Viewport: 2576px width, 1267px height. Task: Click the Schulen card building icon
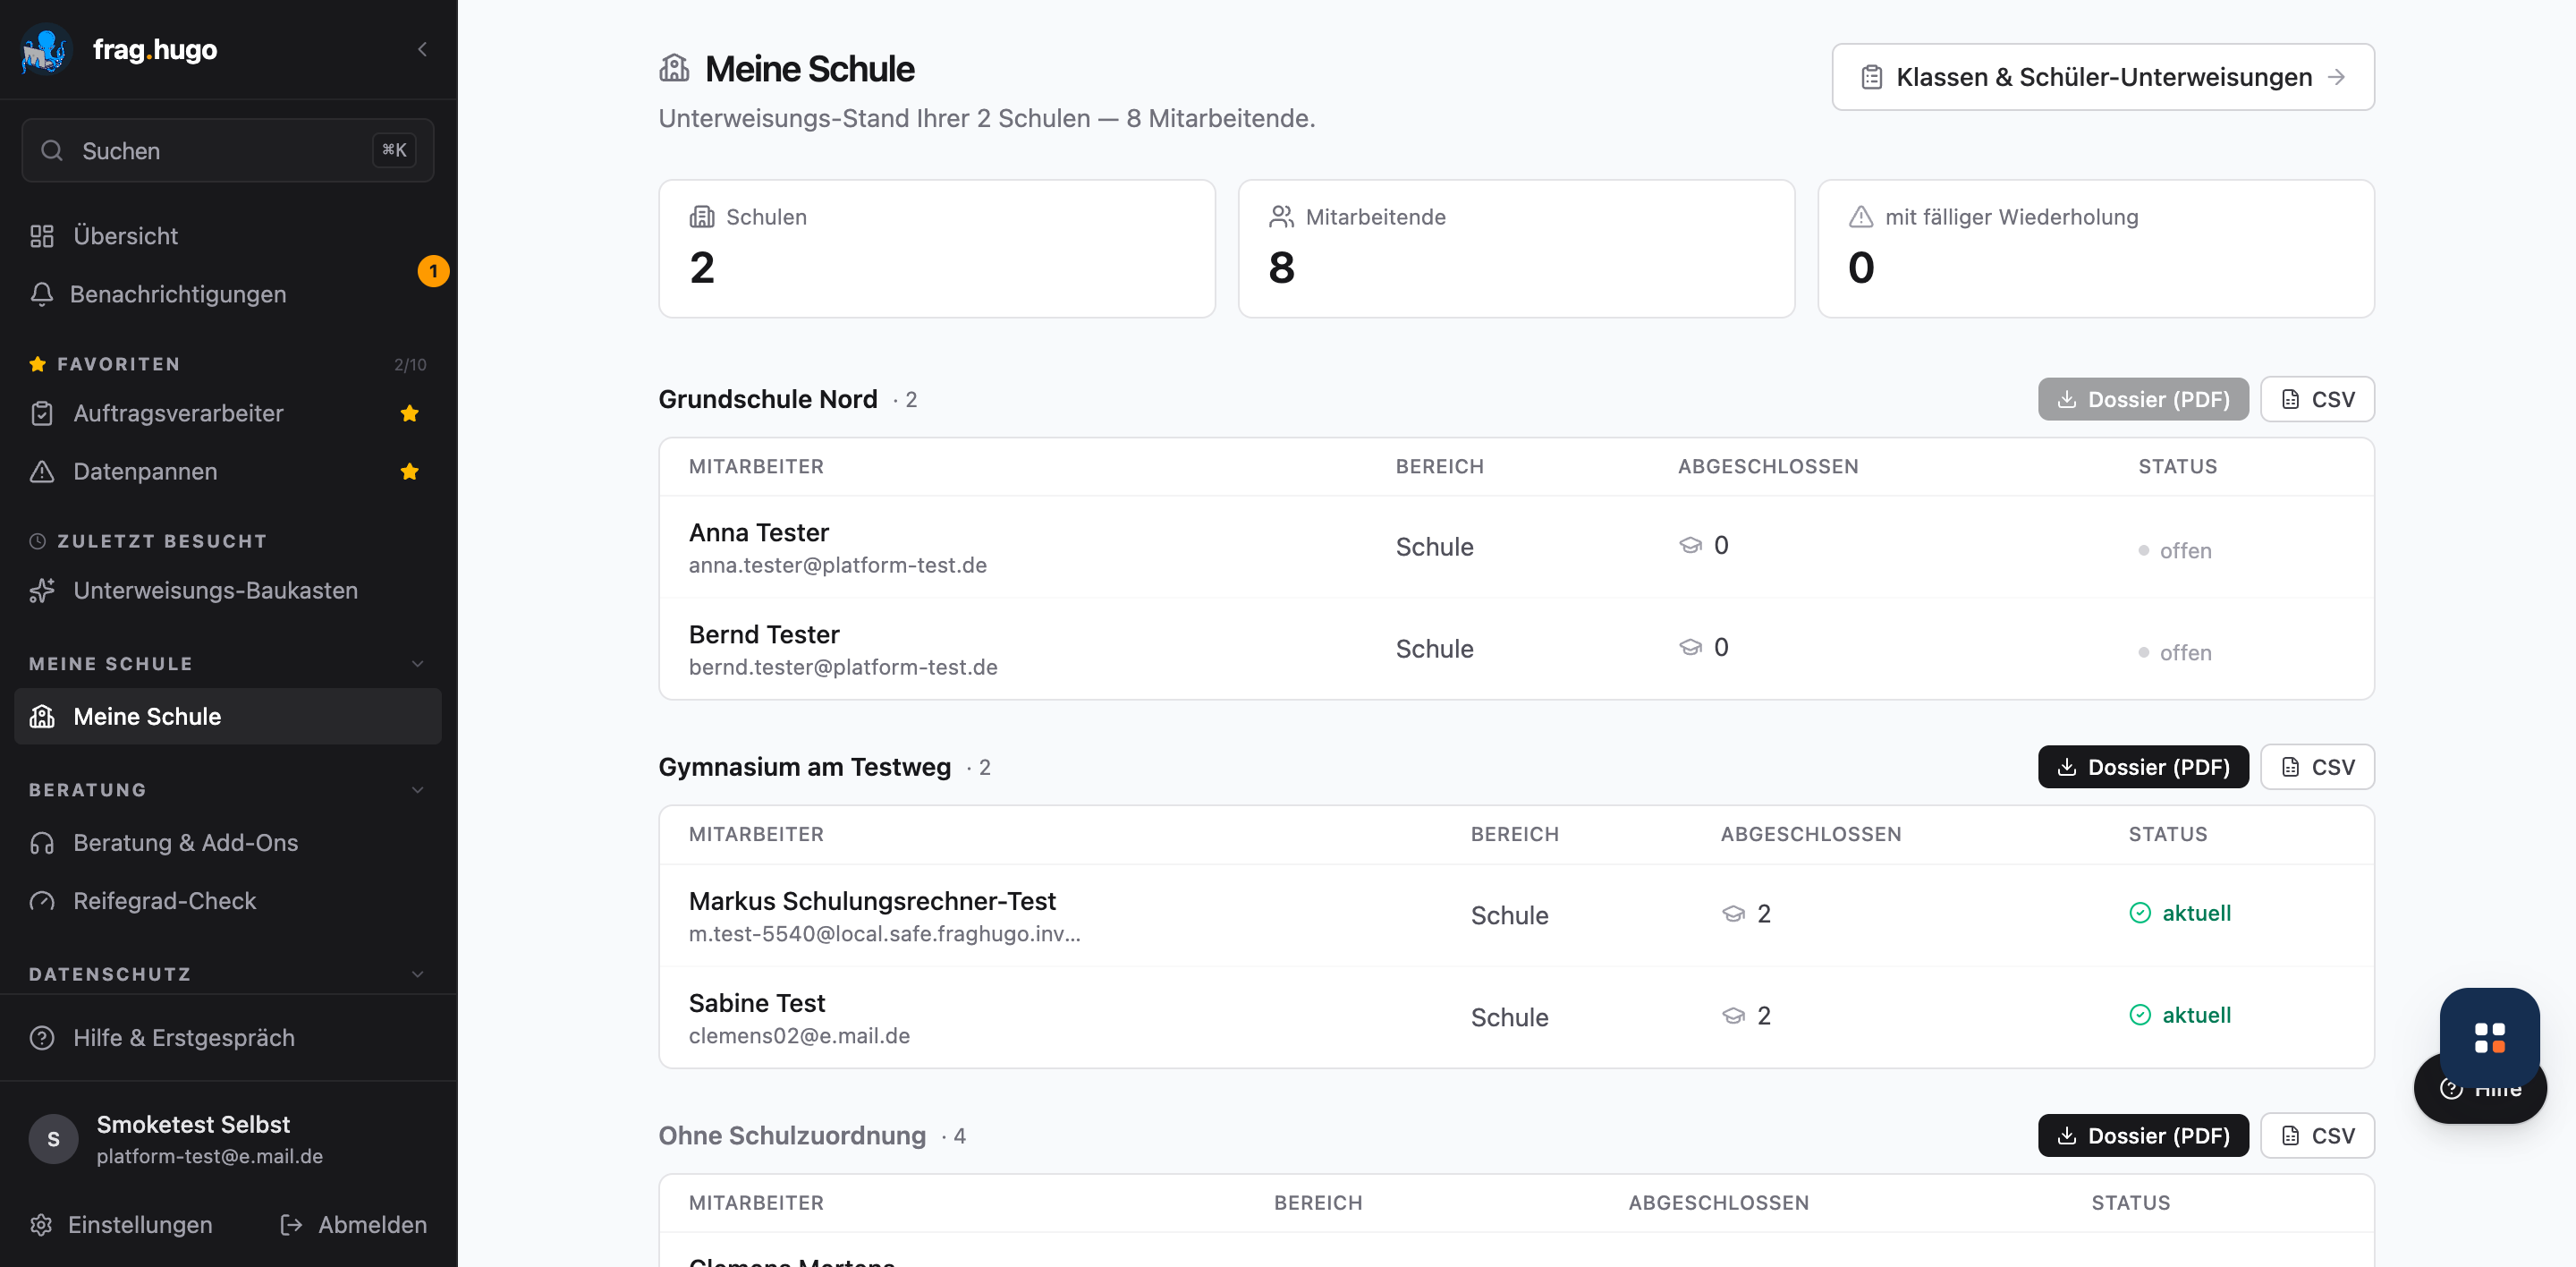point(702,216)
